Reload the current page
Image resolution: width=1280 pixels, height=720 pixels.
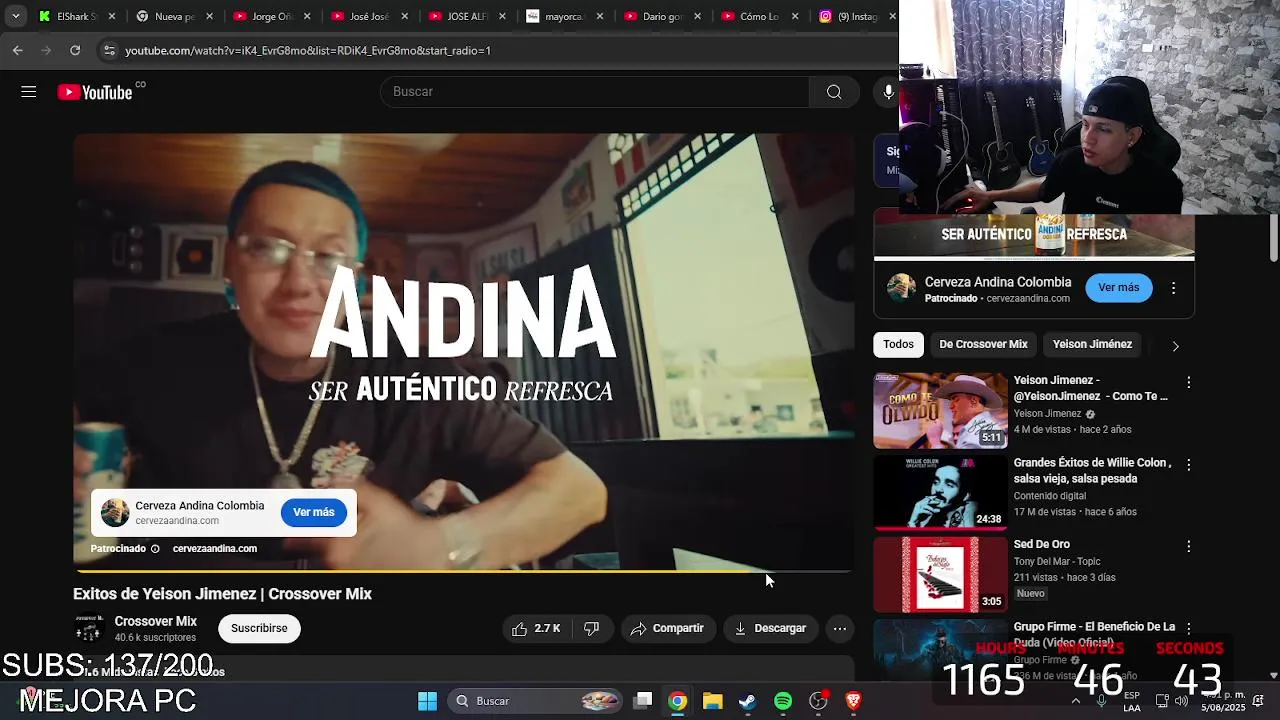tap(75, 50)
